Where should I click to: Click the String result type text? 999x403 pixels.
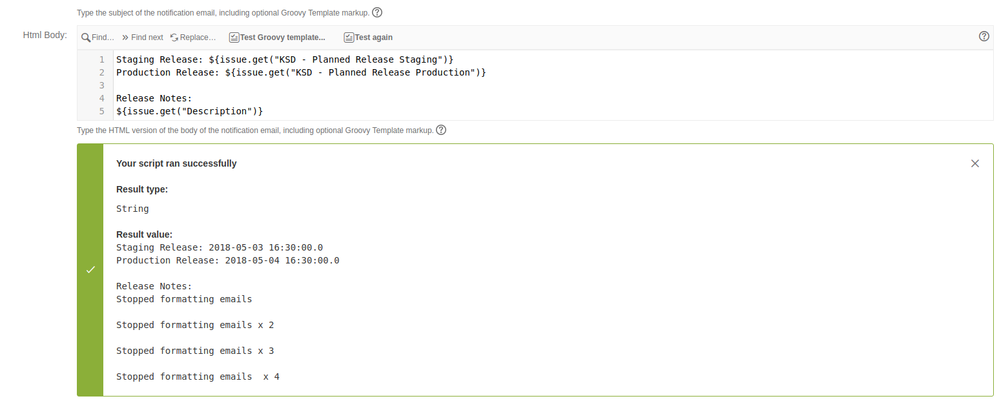(133, 209)
